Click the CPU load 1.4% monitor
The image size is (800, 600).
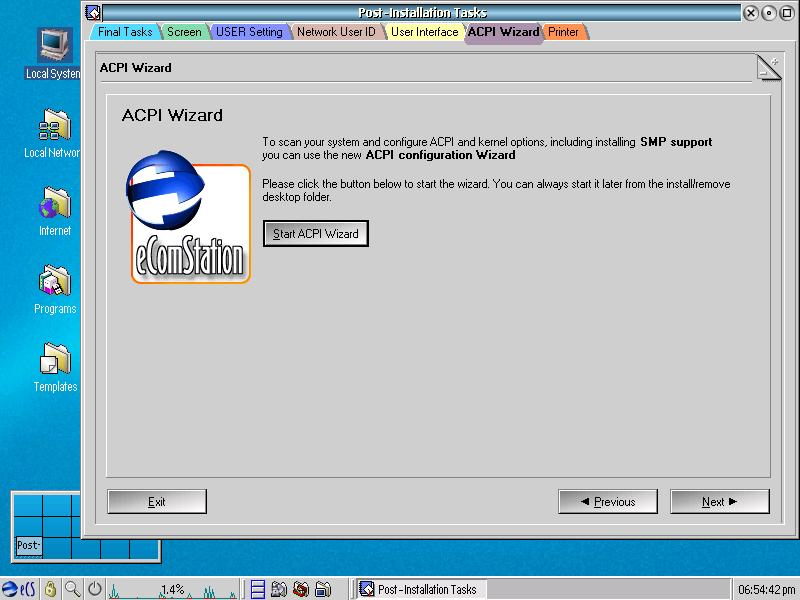point(173,590)
